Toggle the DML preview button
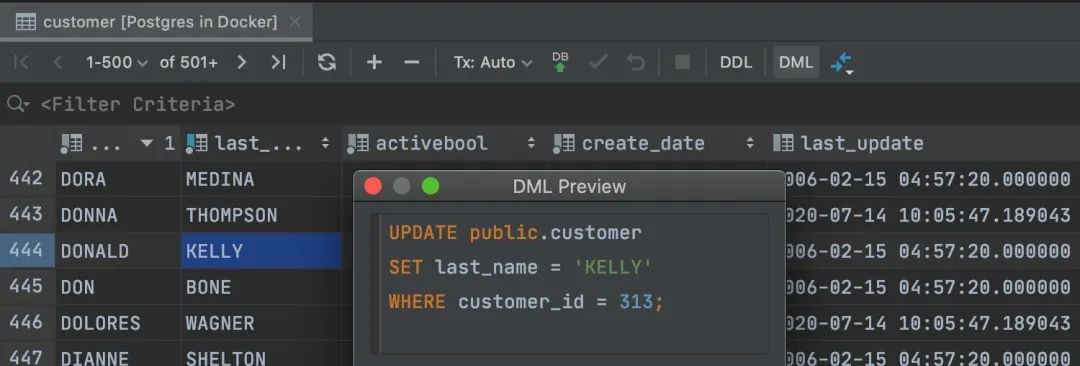 click(796, 63)
